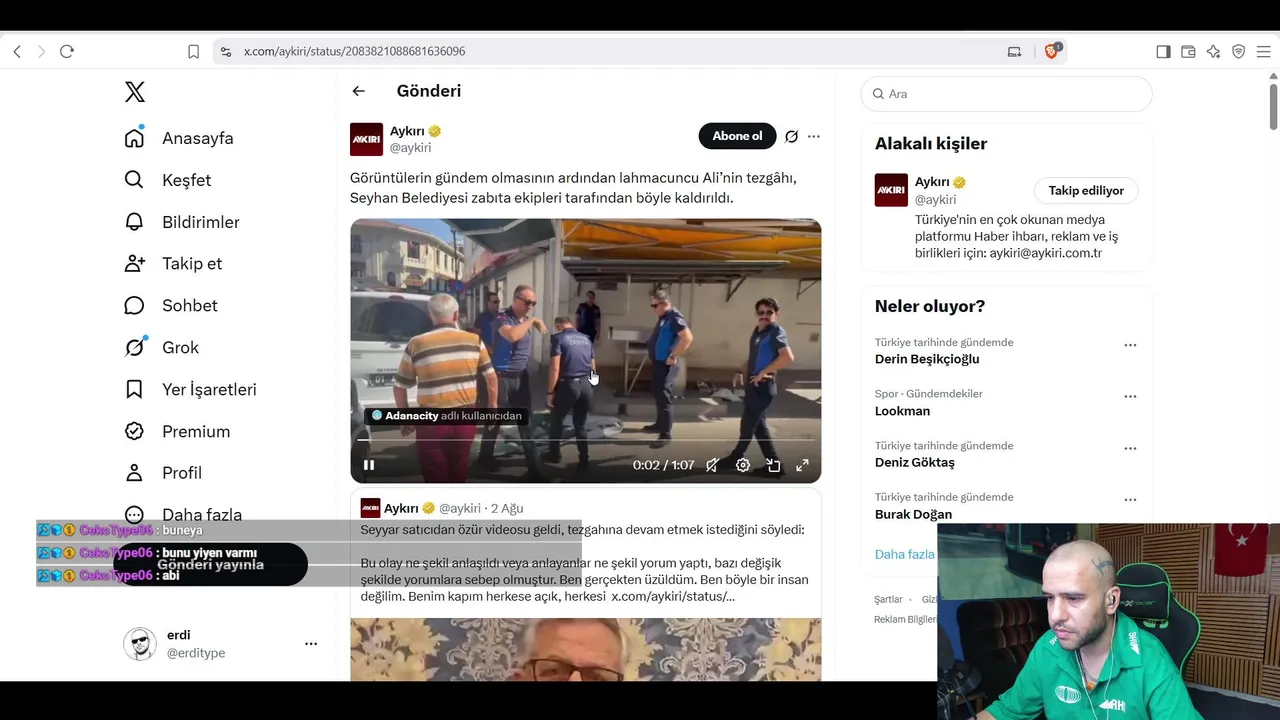
Task: Open the Brave Wallet icon
Action: (x=1188, y=51)
